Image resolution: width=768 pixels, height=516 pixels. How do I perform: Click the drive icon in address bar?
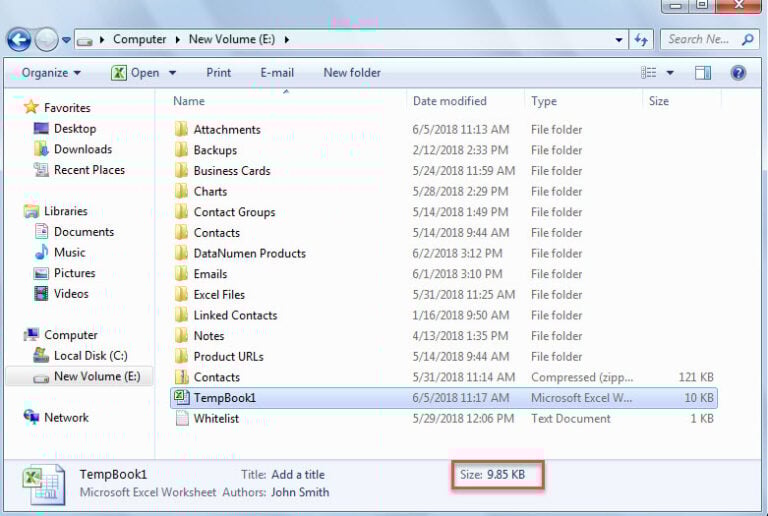click(x=85, y=41)
